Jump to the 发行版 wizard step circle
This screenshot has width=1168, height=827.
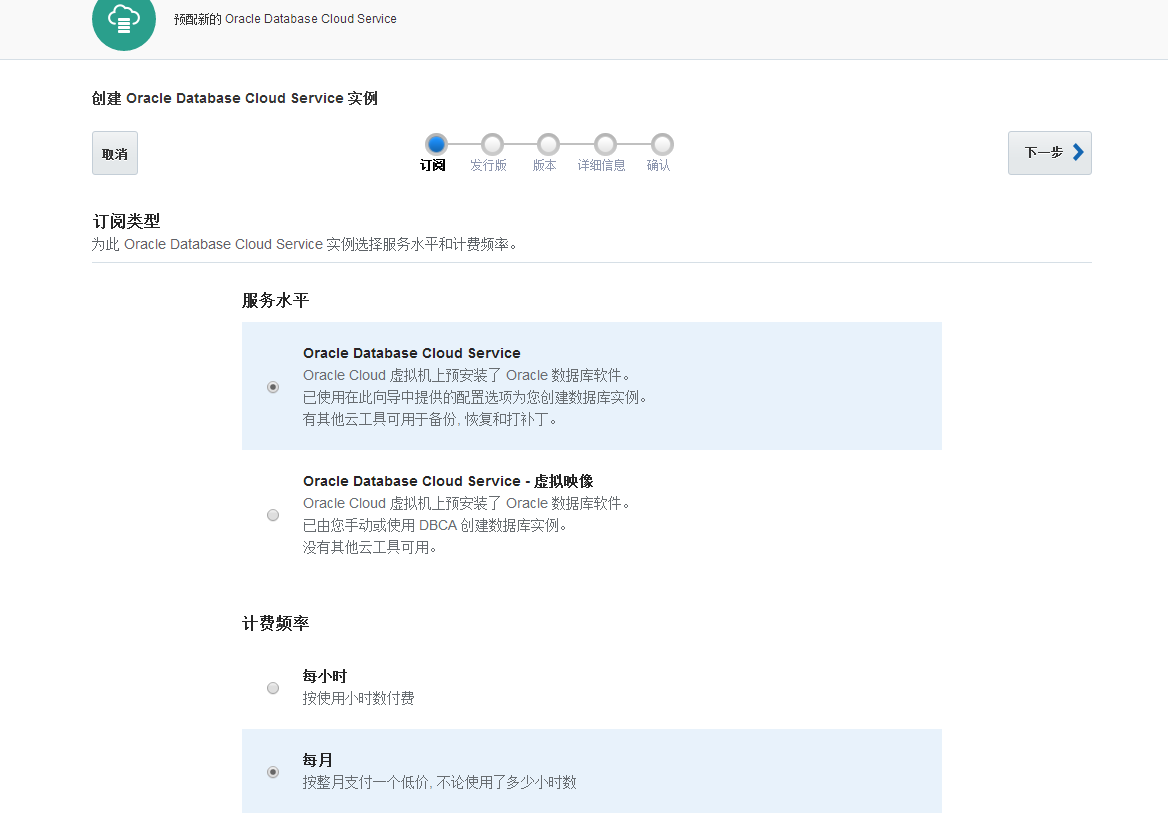point(492,144)
